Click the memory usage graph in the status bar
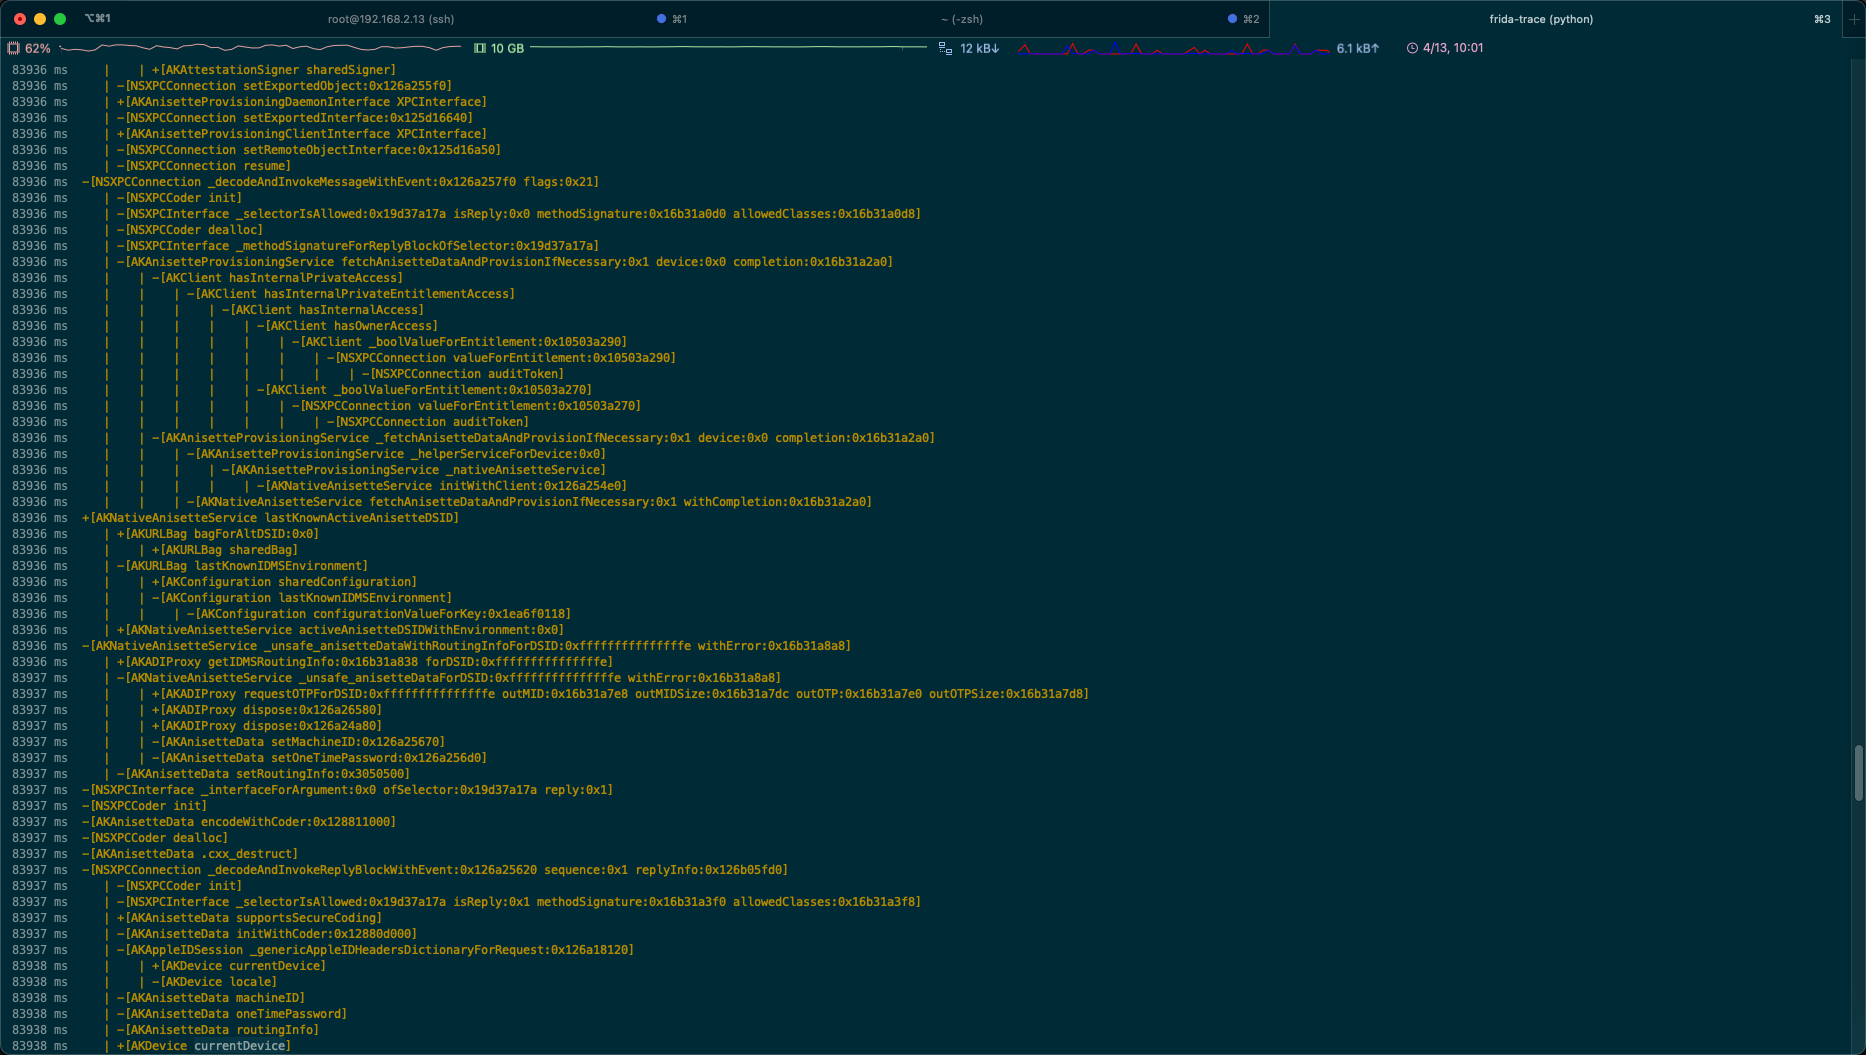 click(x=728, y=48)
